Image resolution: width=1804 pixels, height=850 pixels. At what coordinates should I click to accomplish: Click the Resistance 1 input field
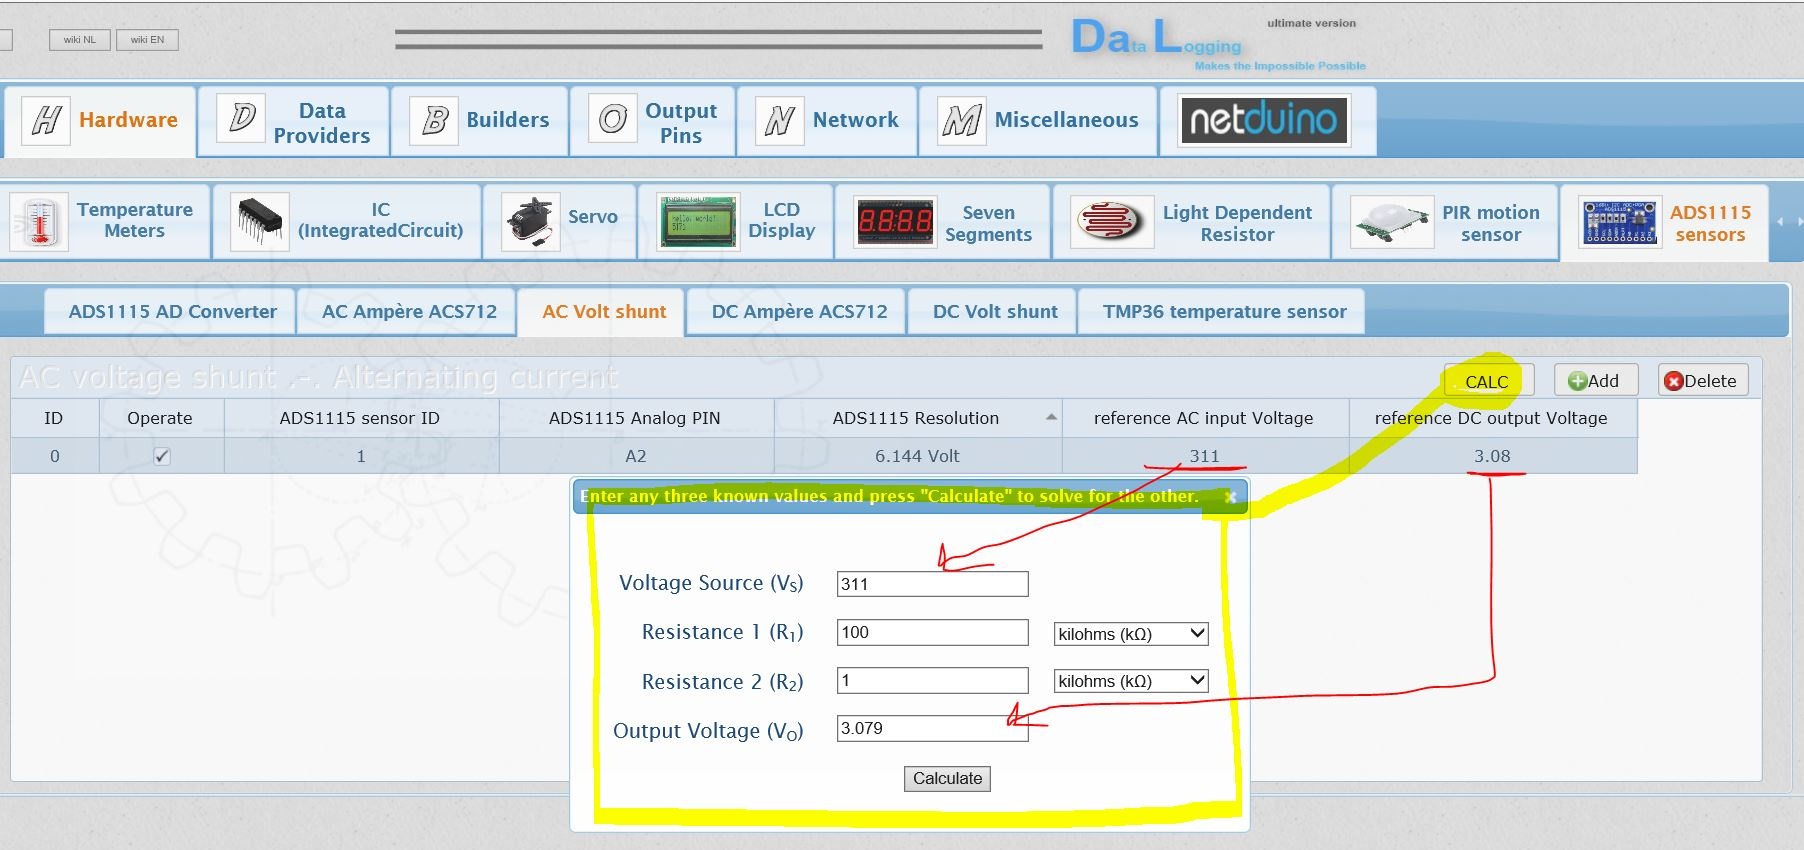pyautogui.click(x=932, y=632)
